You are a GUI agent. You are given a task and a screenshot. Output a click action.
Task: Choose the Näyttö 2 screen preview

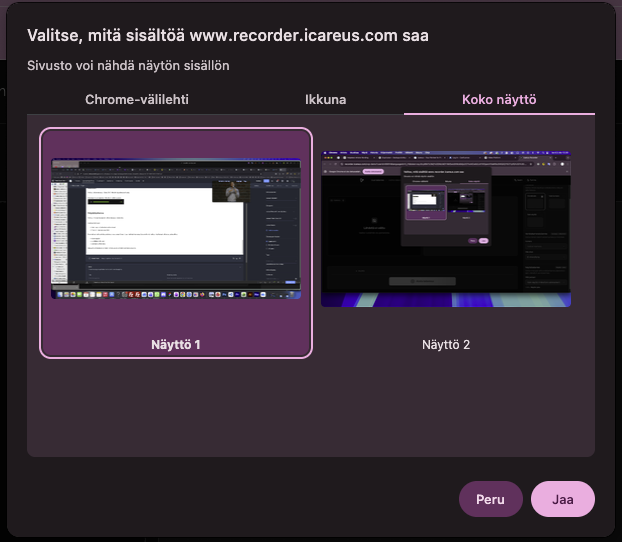445,228
